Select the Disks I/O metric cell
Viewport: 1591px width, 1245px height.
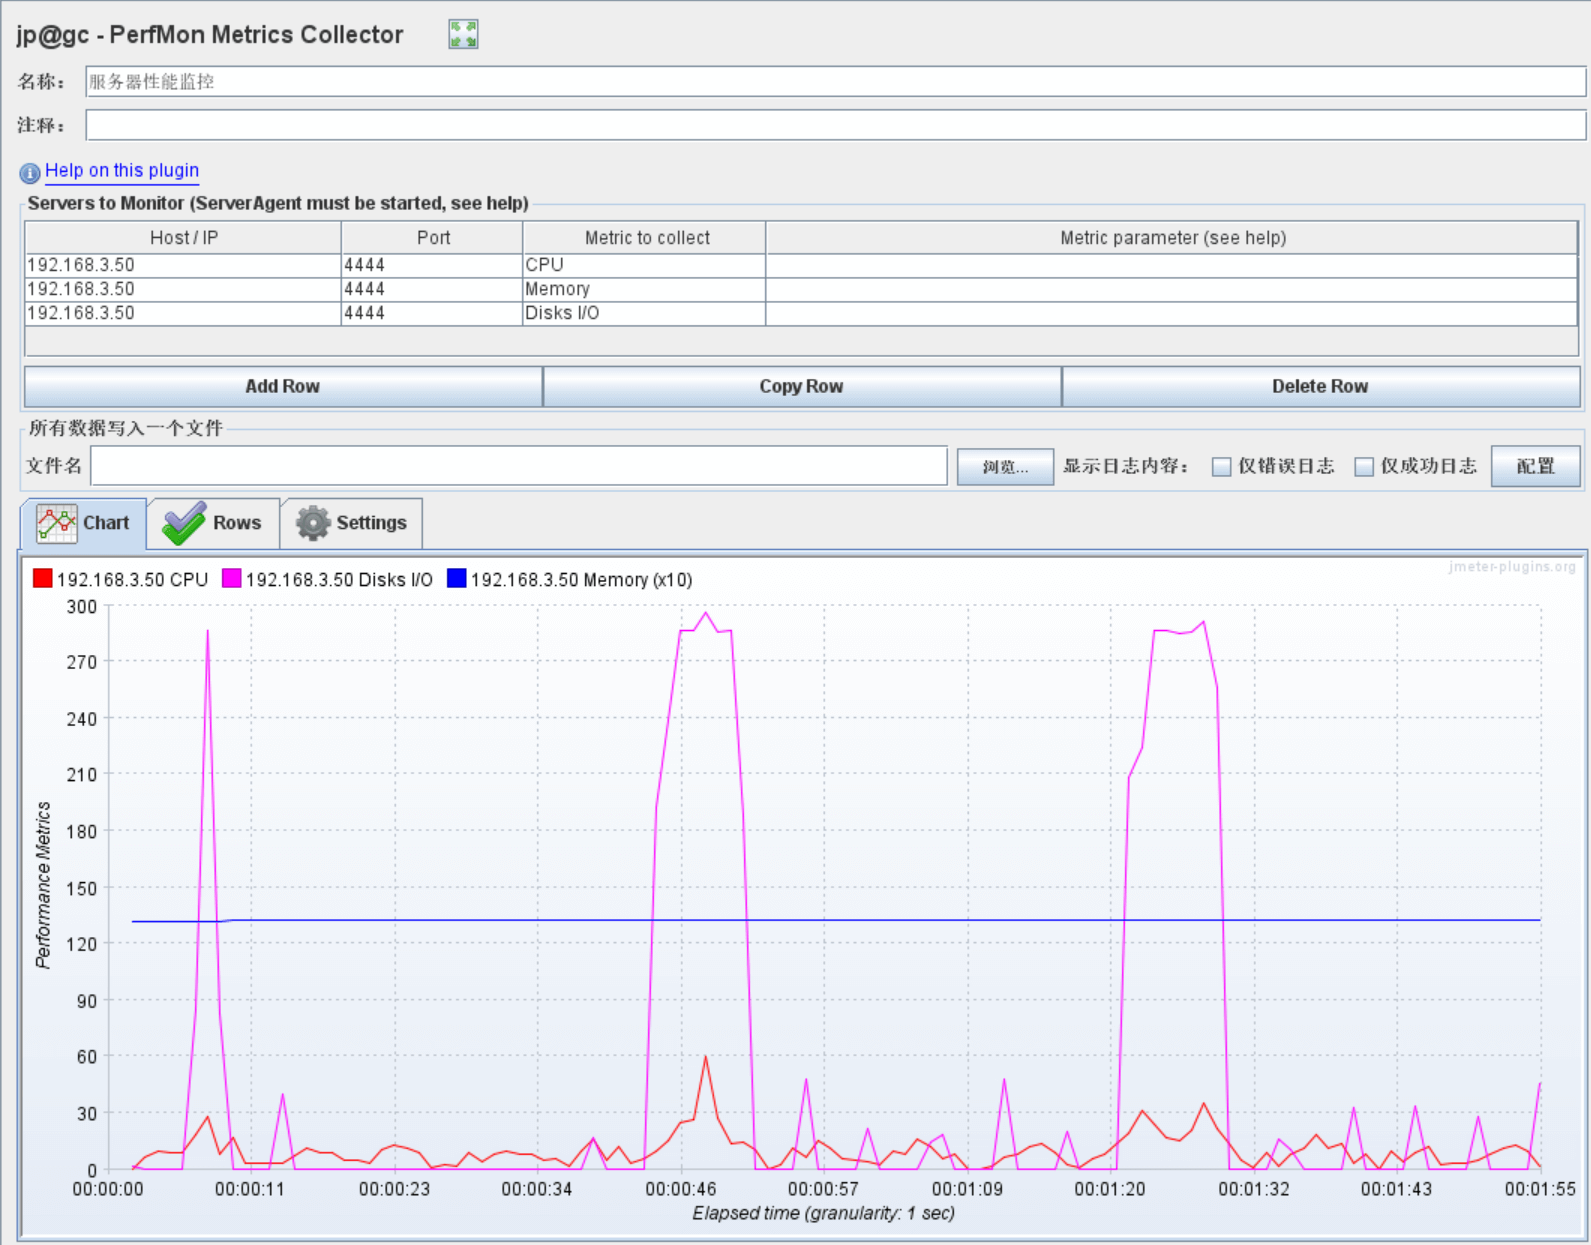(643, 313)
